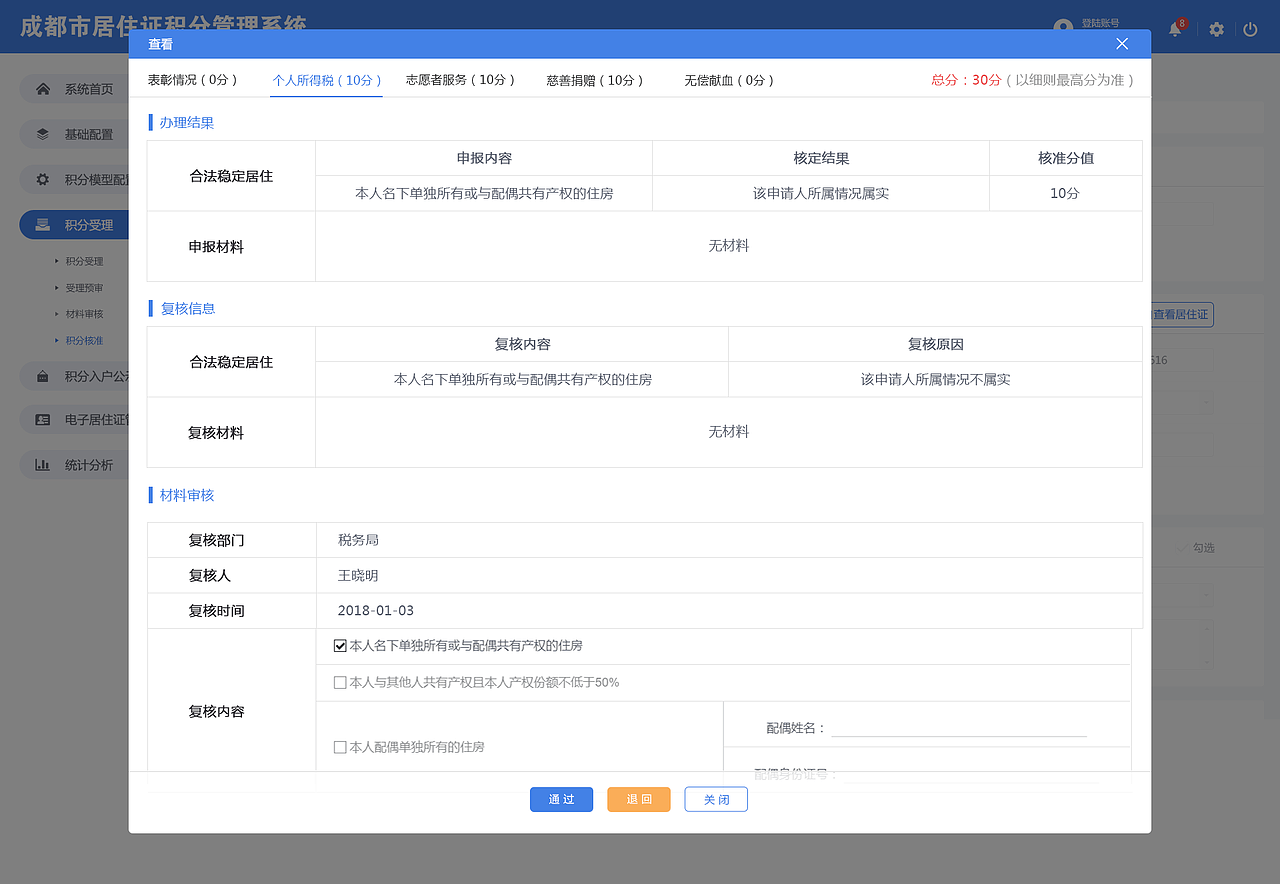
Task: Click 查看居住证 button behind dialog
Action: coord(1180,314)
